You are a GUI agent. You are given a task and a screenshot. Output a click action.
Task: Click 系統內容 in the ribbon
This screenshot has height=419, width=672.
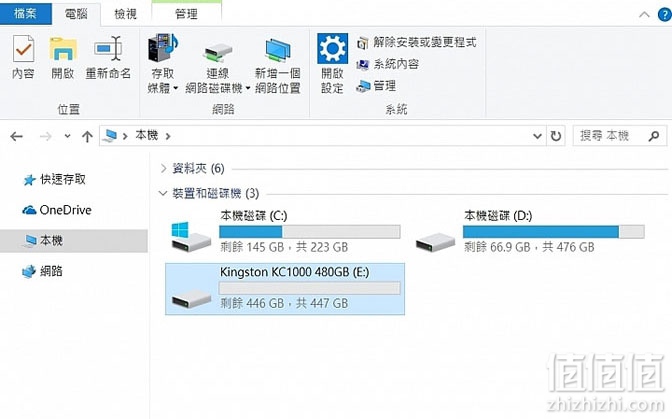click(387, 64)
